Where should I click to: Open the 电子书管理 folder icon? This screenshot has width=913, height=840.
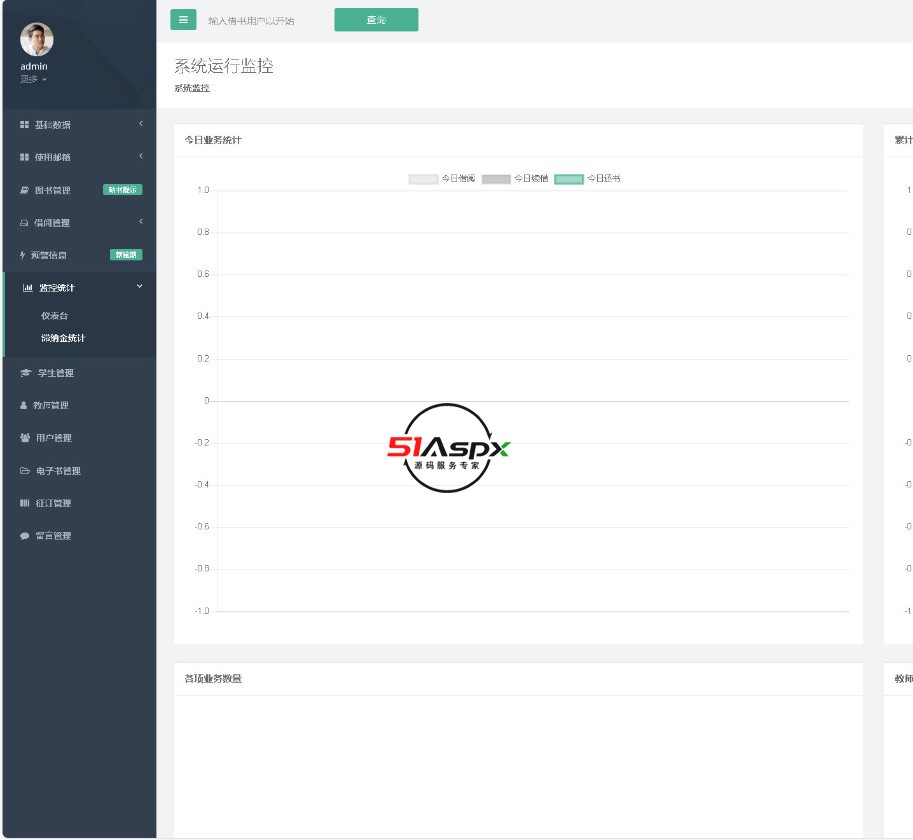click(x=25, y=471)
